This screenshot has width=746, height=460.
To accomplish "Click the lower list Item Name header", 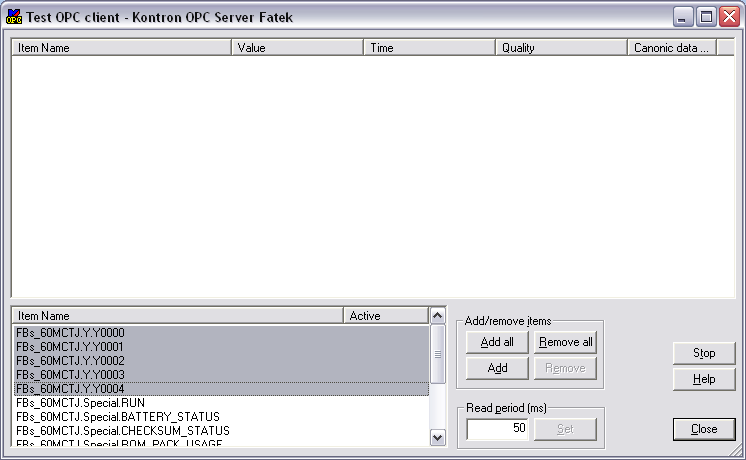I will click(177, 316).
